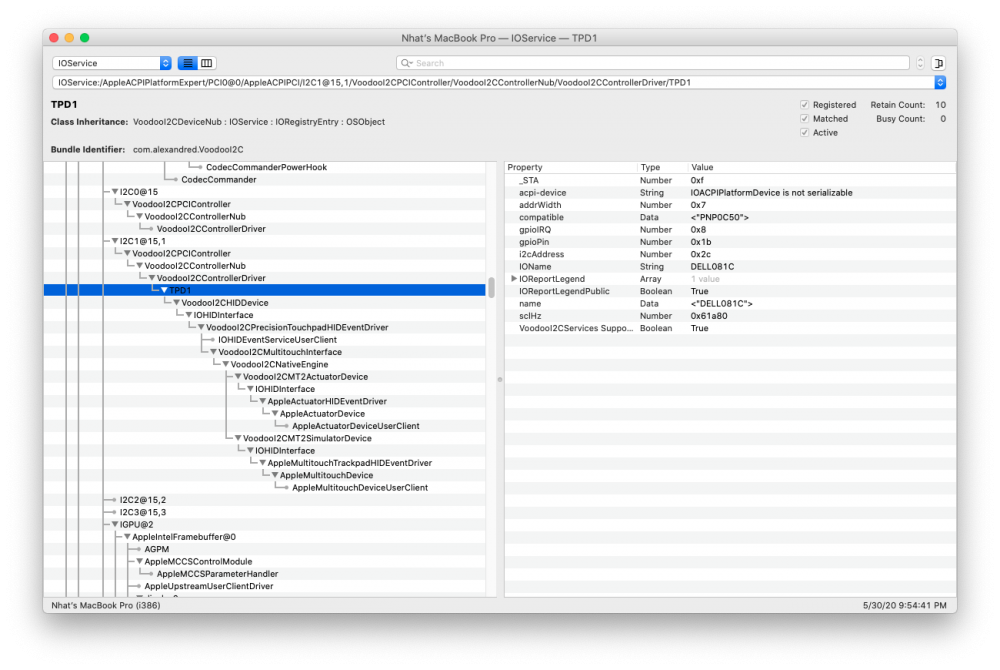
Task: Open the IOService plane dropdown
Action: coord(112,63)
